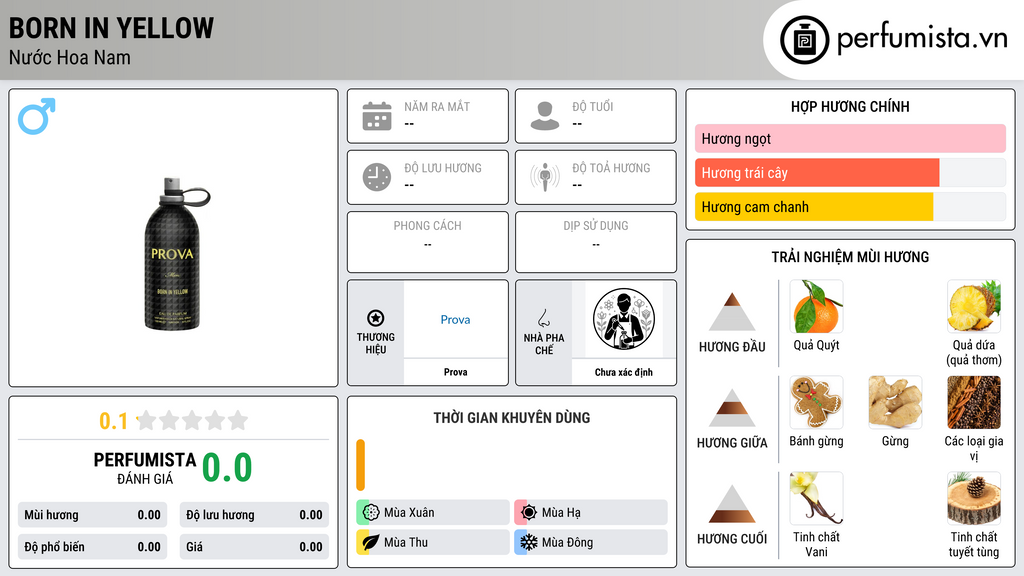Image resolution: width=1024 pixels, height=576 pixels.
Task: Click the Mùa Đông snowflake icon
Action: [529, 542]
